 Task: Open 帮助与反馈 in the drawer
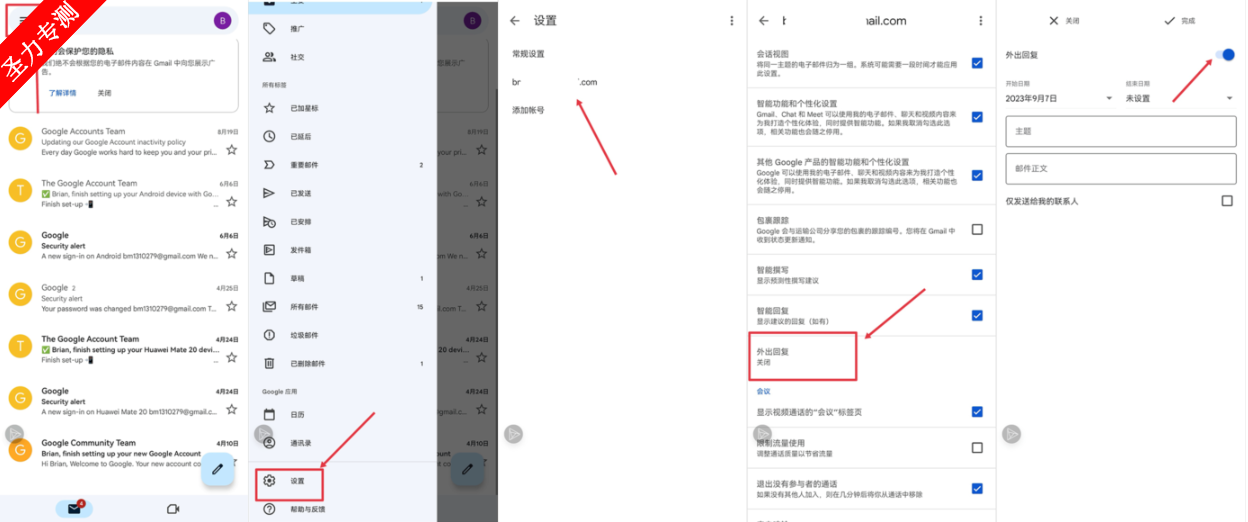coord(343,509)
